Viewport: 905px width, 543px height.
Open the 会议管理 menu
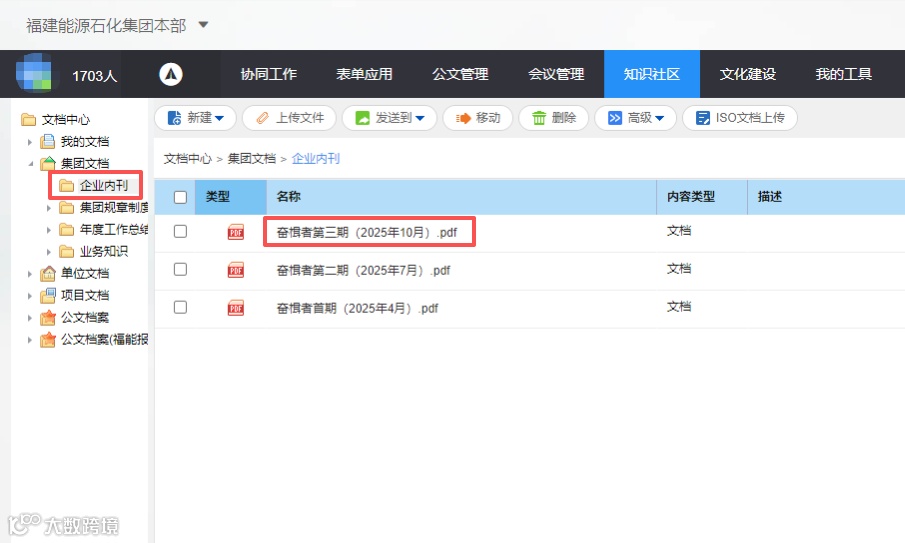pyautogui.click(x=556, y=74)
